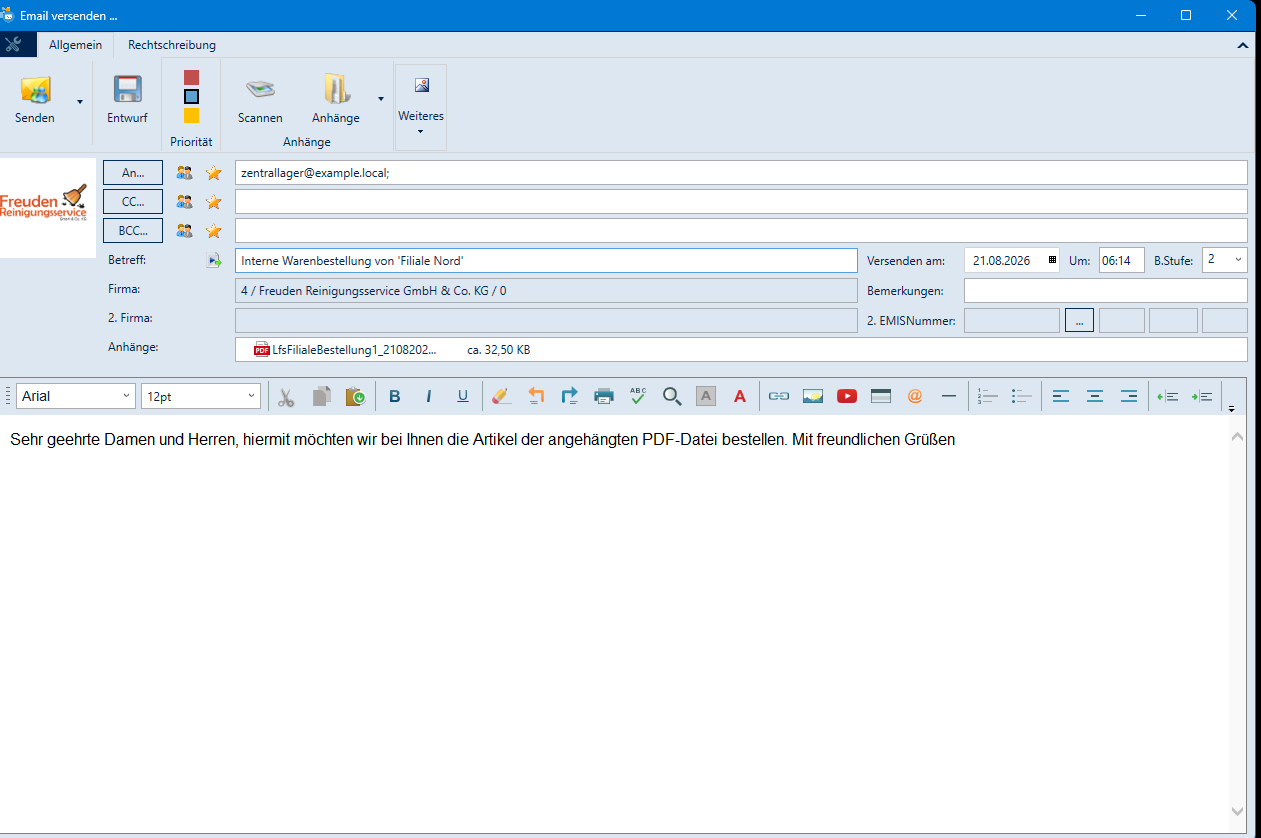The width and height of the screenshot is (1261, 838).
Task: Open the tools wrench menu
Action: pyautogui.click(x=13, y=45)
